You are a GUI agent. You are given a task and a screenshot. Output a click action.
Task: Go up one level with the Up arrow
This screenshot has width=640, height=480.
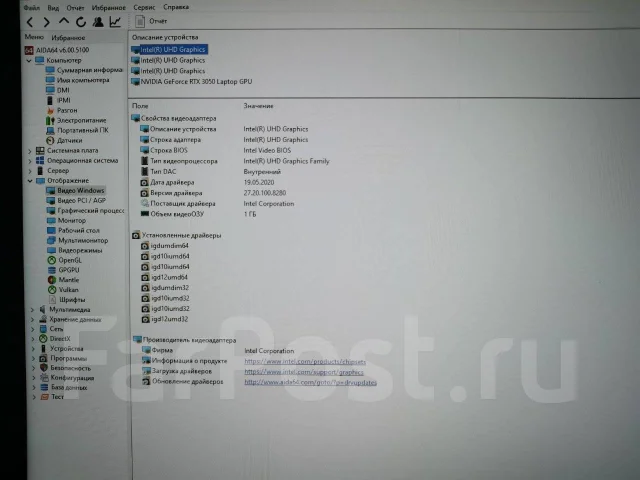tap(64, 21)
